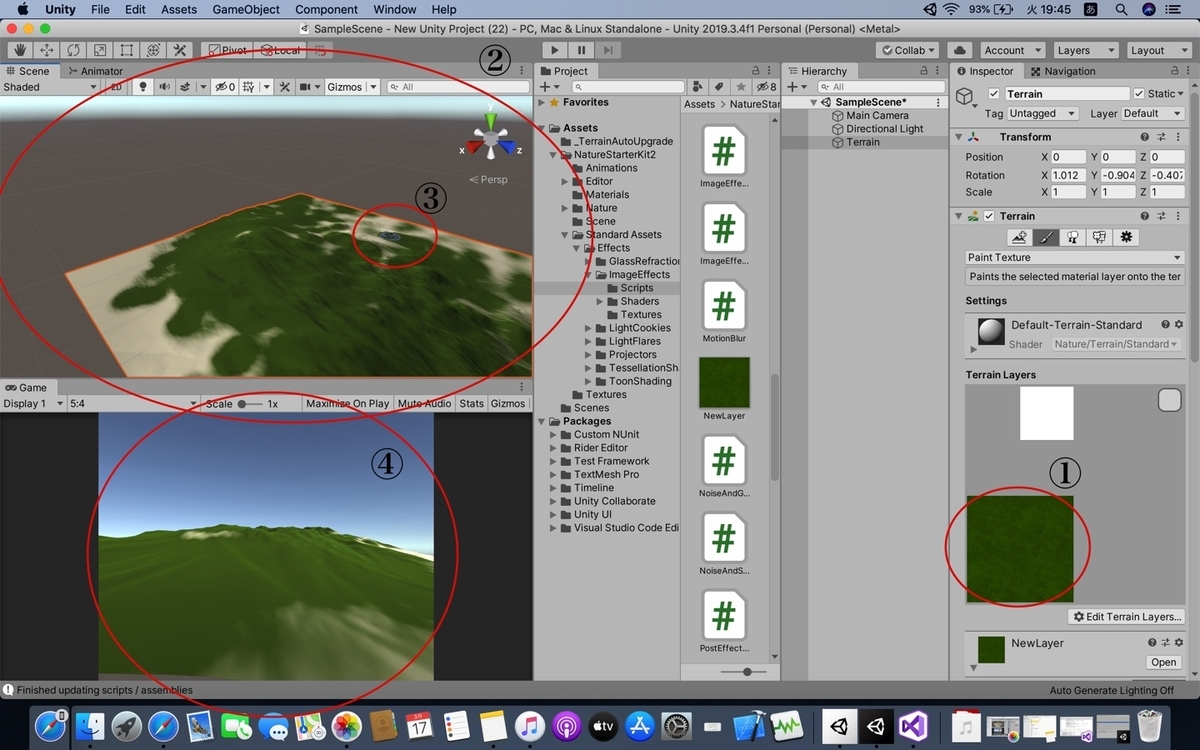Click the scene view search field
The height and width of the screenshot is (750, 1200).
458,87
